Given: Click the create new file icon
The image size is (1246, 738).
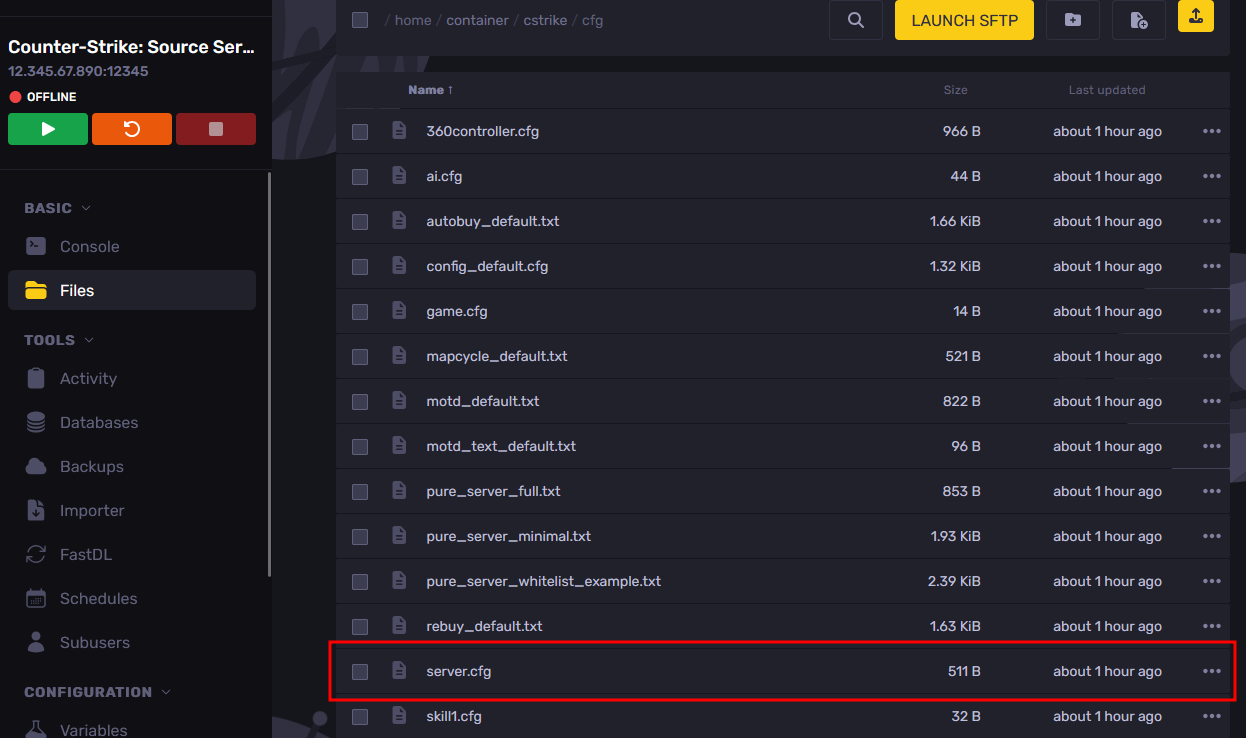Looking at the screenshot, I should click(1138, 20).
